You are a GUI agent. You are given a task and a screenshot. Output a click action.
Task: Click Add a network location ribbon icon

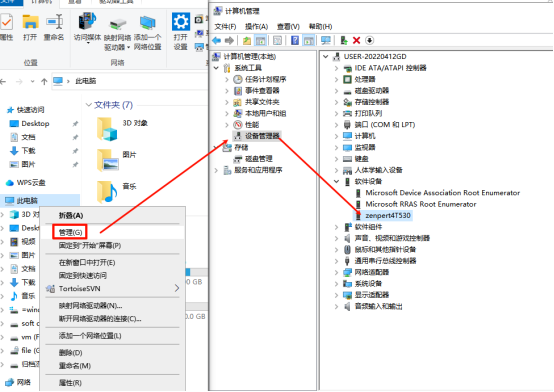point(147,23)
